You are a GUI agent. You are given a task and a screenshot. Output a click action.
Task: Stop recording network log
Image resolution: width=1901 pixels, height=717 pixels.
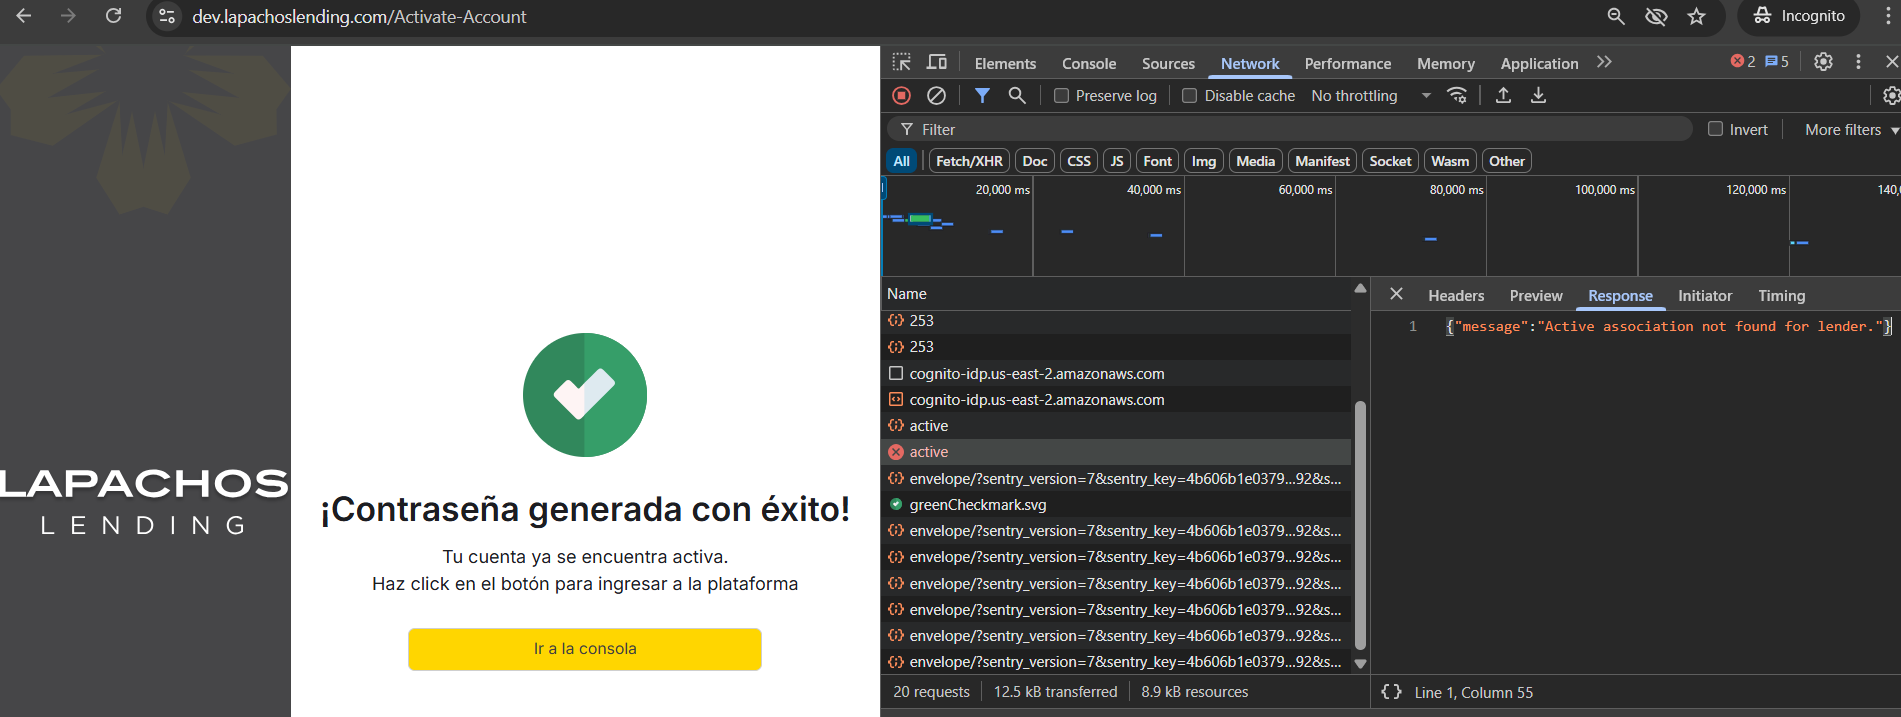click(901, 95)
